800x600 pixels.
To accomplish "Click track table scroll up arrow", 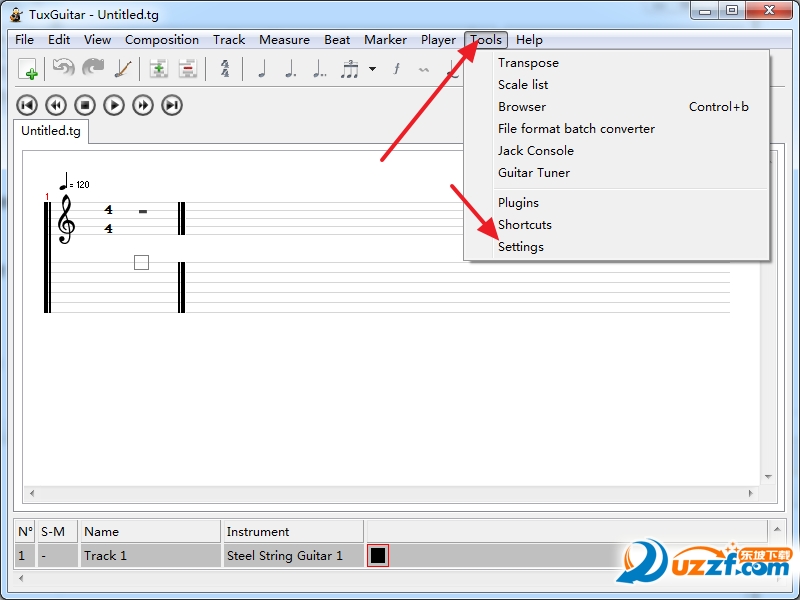I will 777,530.
